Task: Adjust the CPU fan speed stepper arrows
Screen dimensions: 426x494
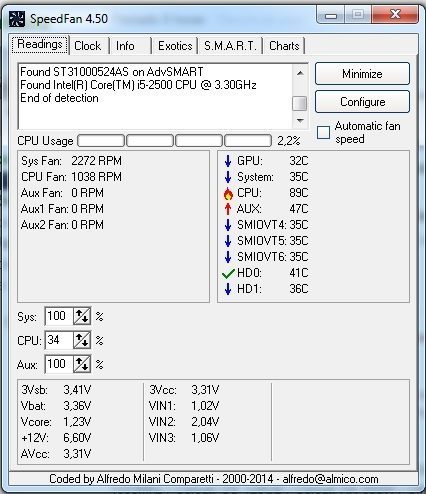Action: [82, 340]
